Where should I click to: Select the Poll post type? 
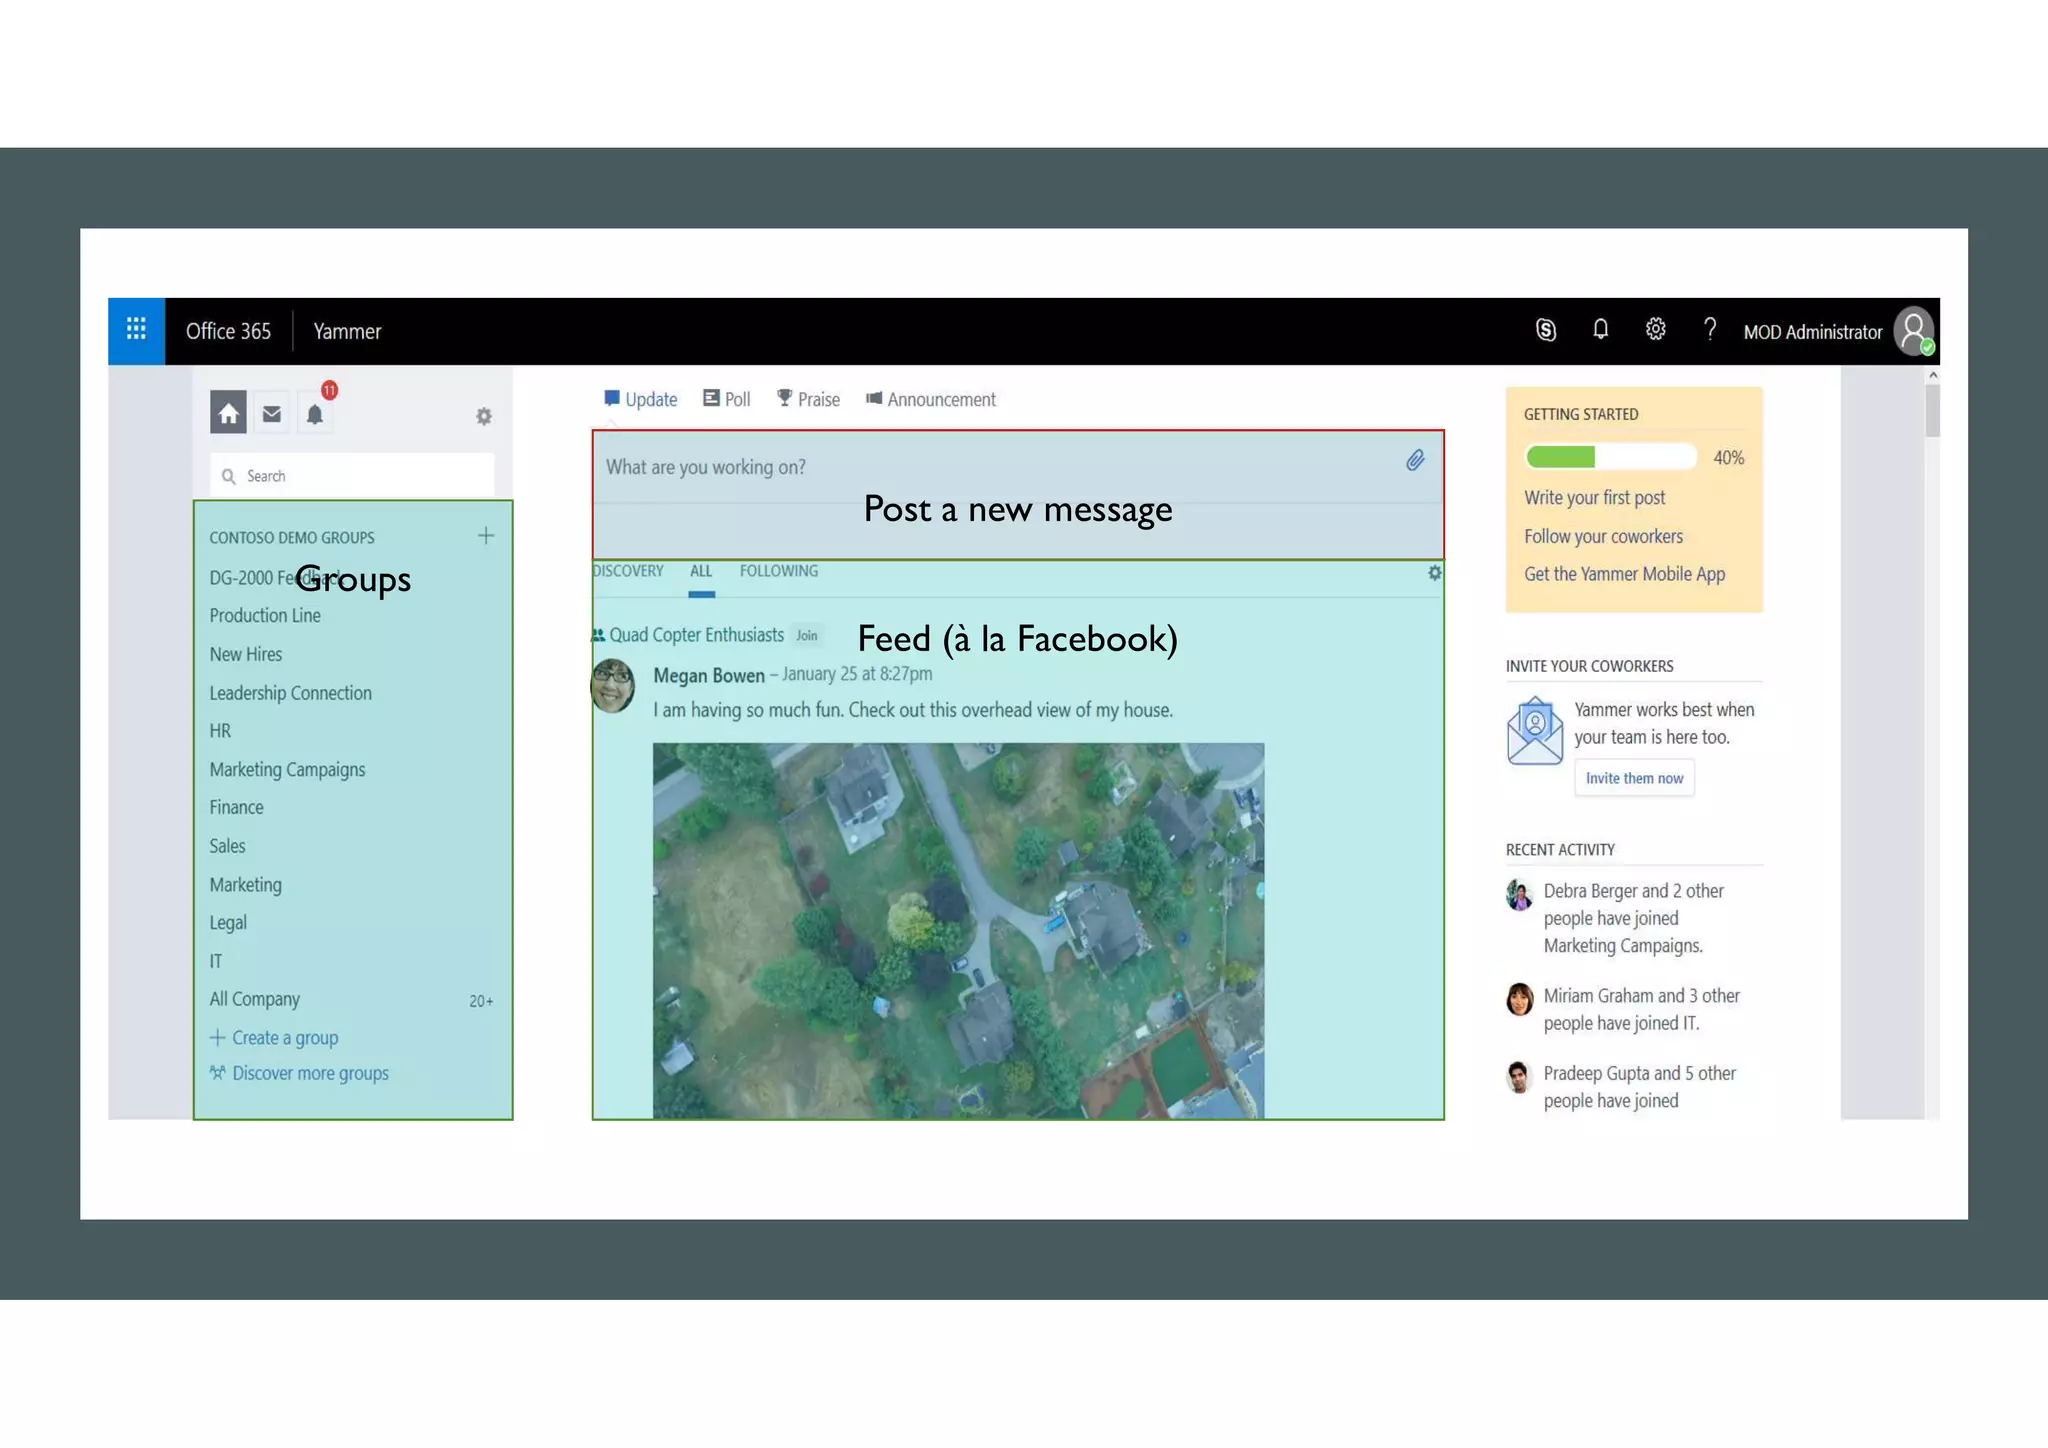tap(726, 399)
